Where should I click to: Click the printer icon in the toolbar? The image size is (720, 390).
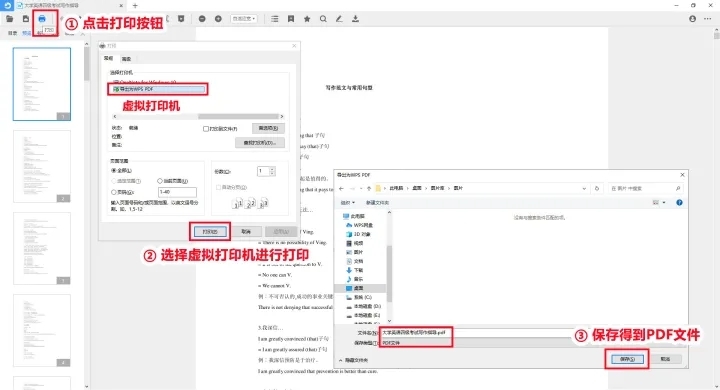pos(42,19)
